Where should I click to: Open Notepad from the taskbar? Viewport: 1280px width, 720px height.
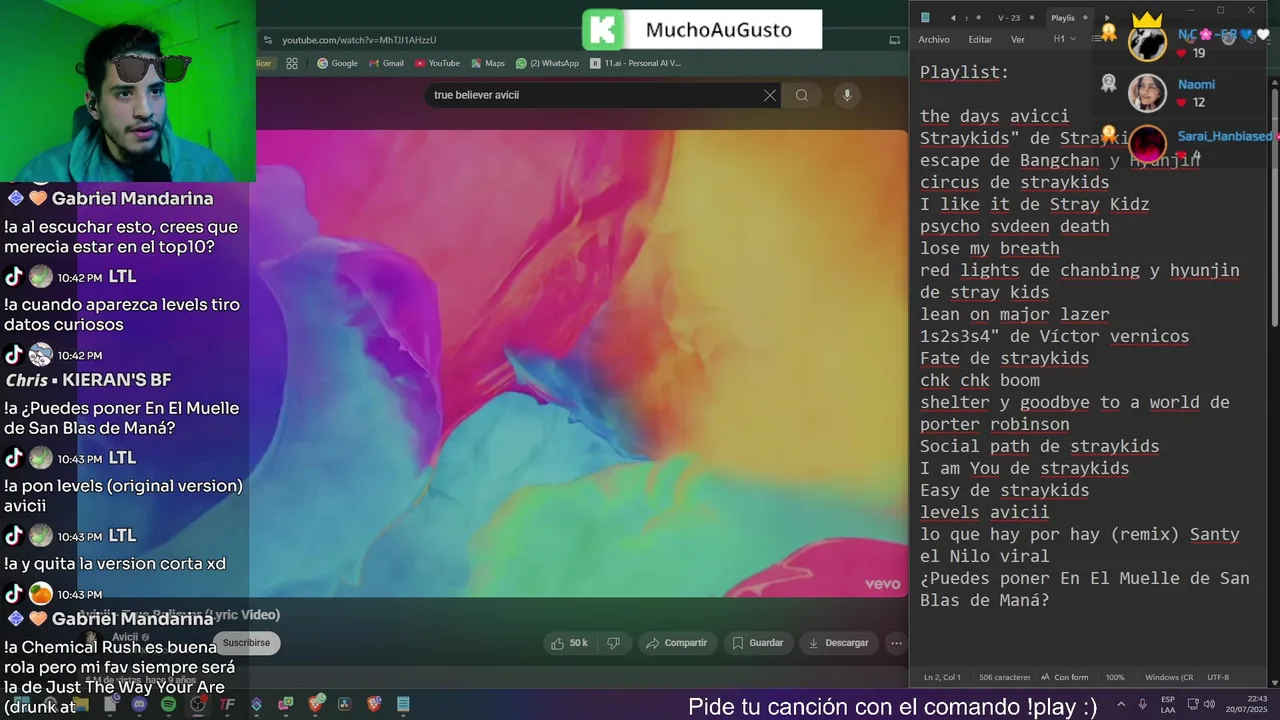pyautogui.click(x=403, y=705)
